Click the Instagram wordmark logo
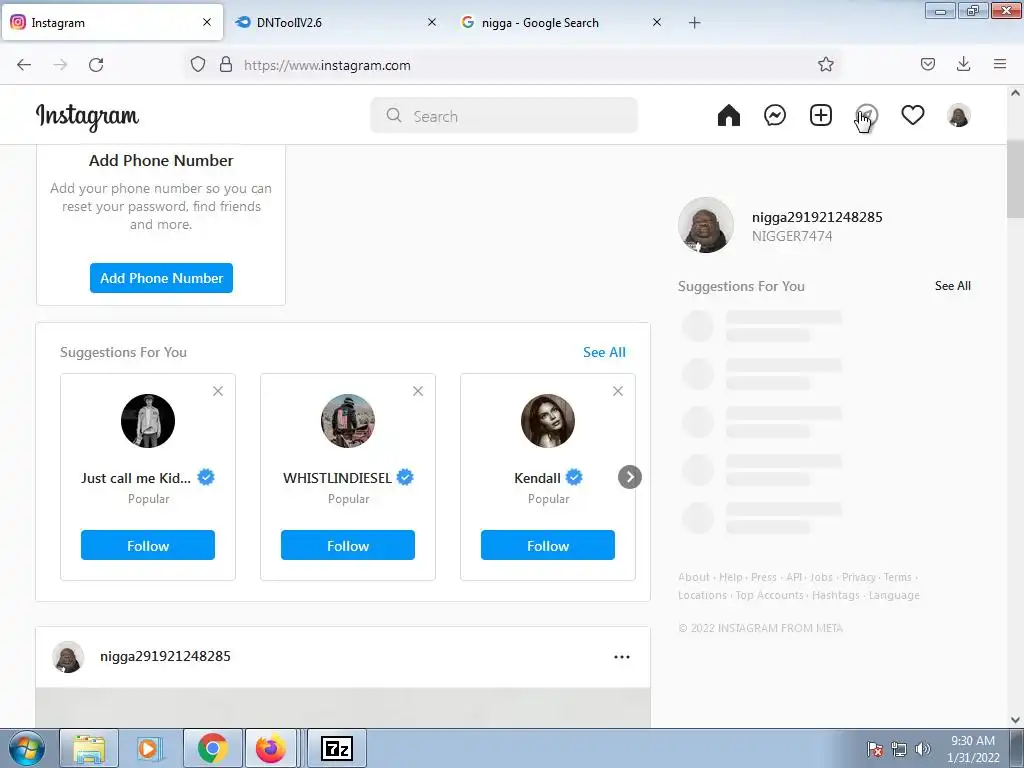The width and height of the screenshot is (1024, 768). coord(88,117)
